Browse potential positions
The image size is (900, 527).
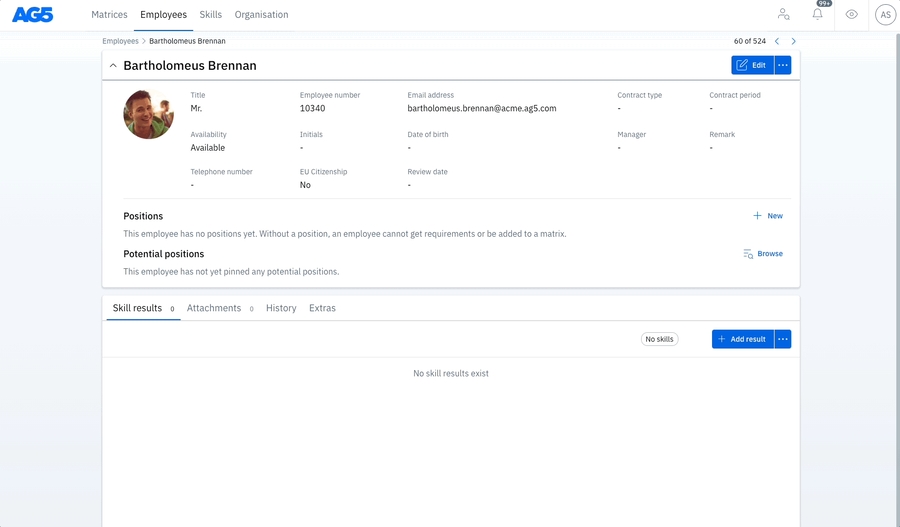(x=763, y=254)
